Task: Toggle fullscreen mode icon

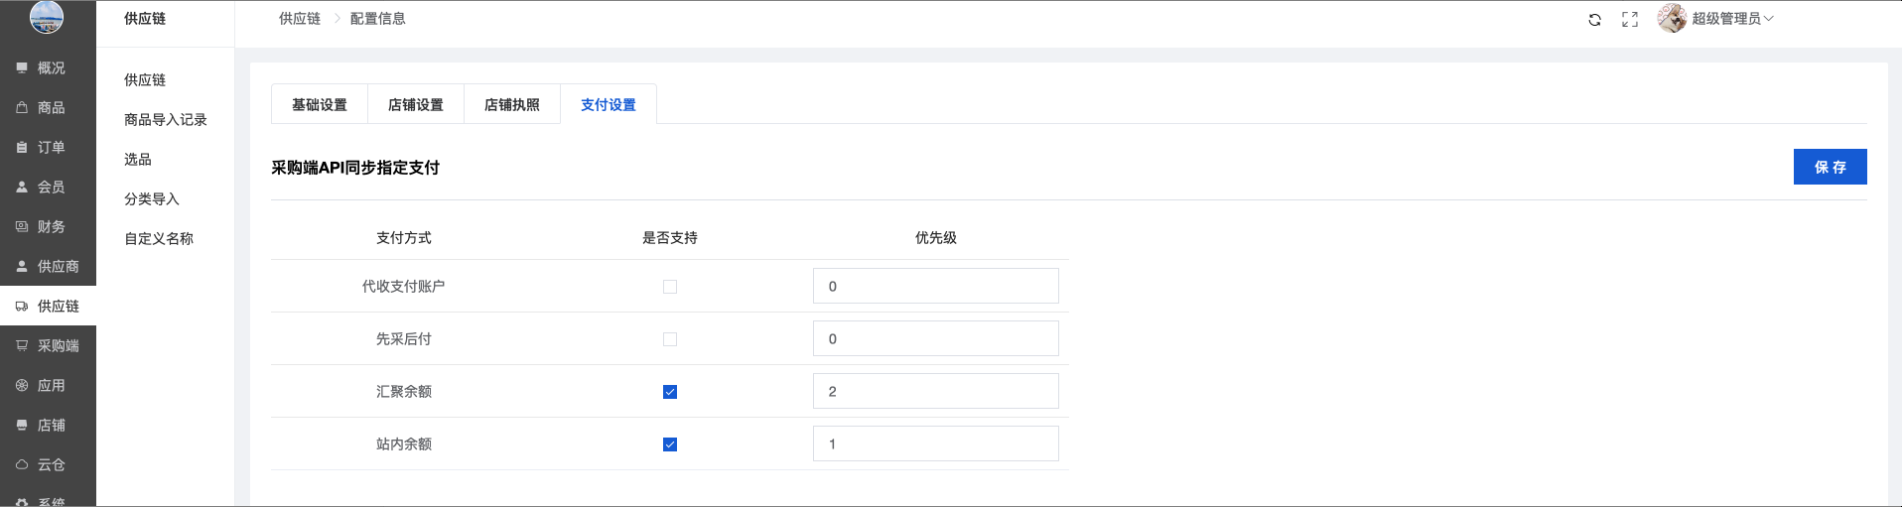Action: pos(1630,20)
